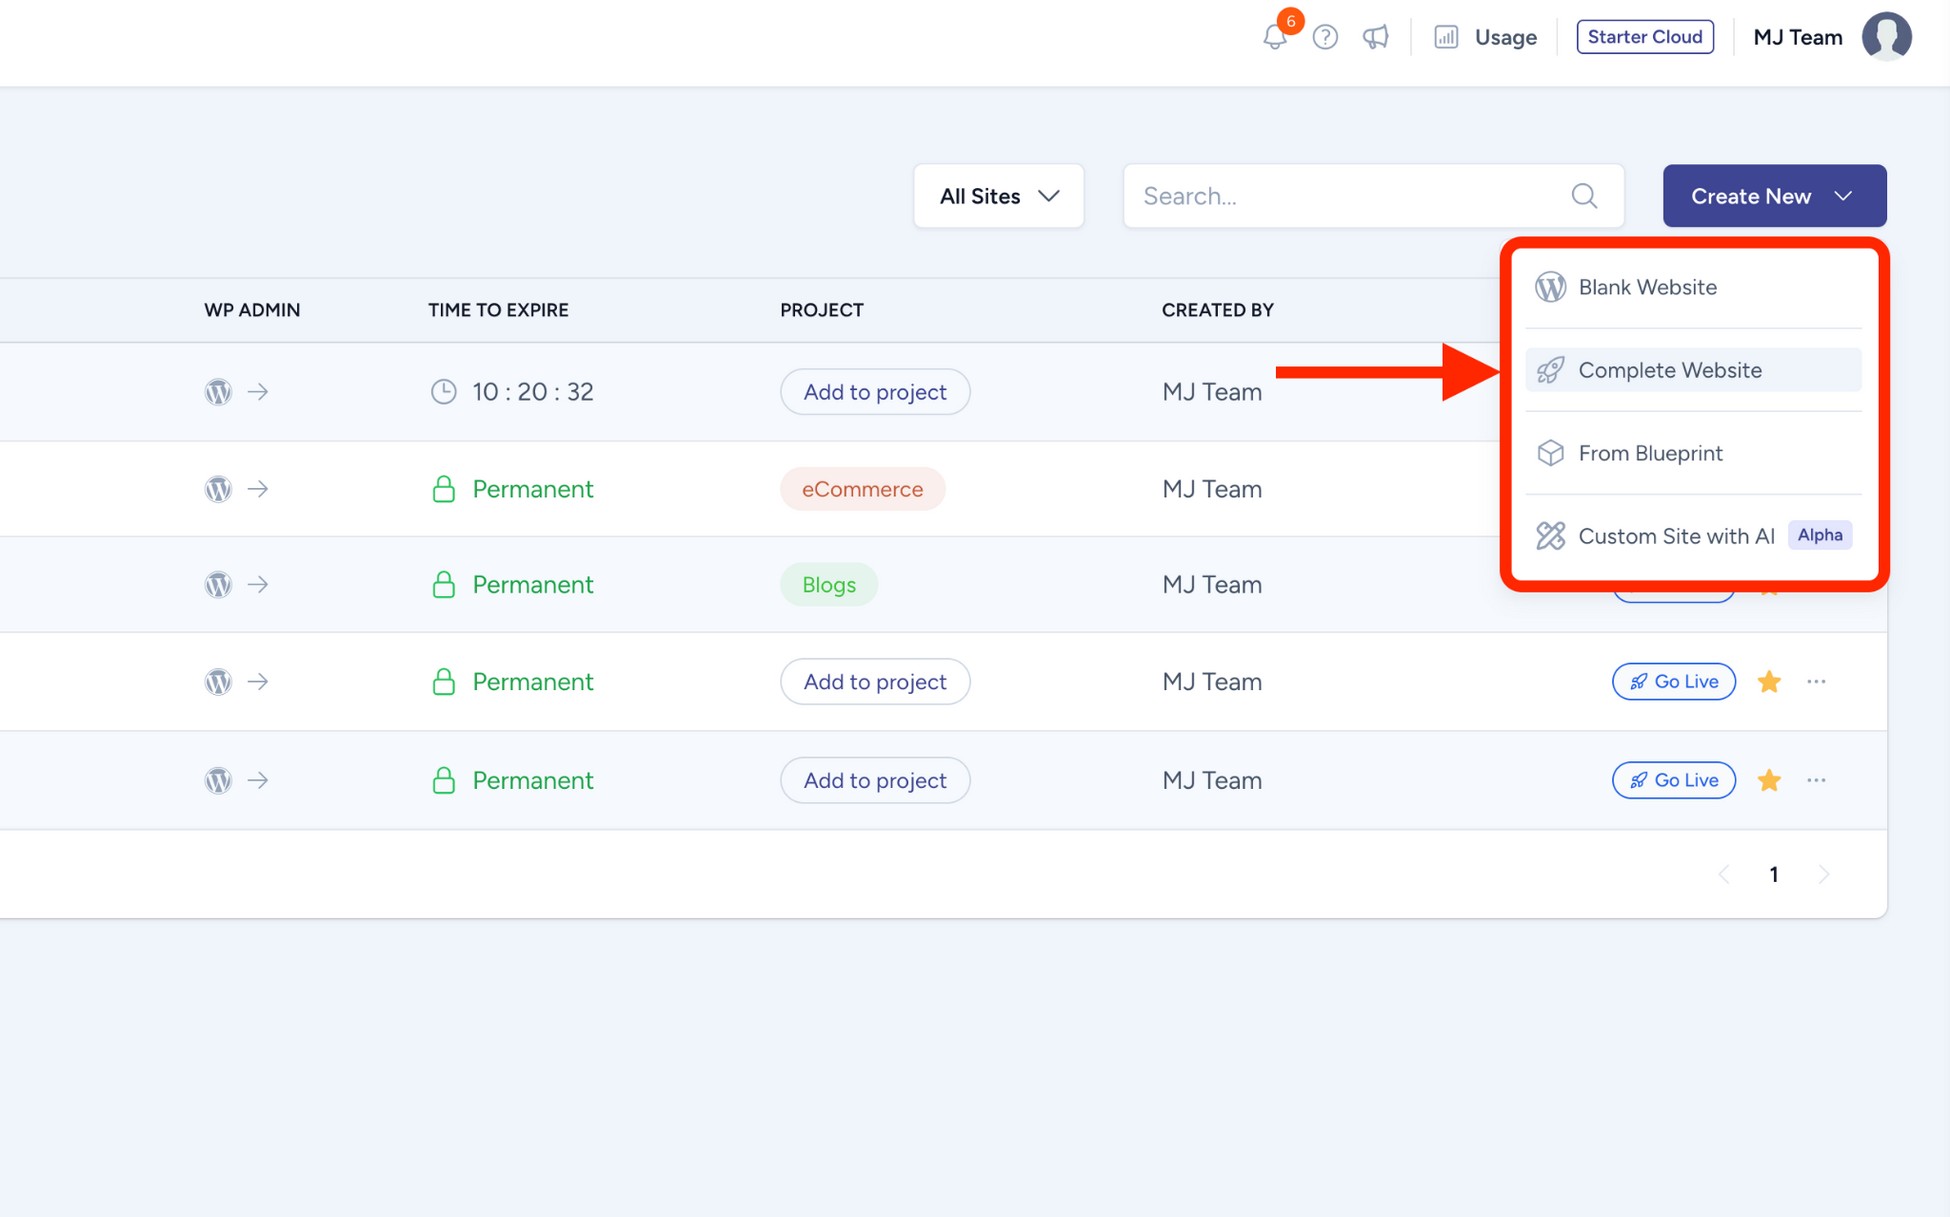The height and width of the screenshot is (1217, 1950).
Task: Select Blank Website from the menu
Action: click(1646, 287)
